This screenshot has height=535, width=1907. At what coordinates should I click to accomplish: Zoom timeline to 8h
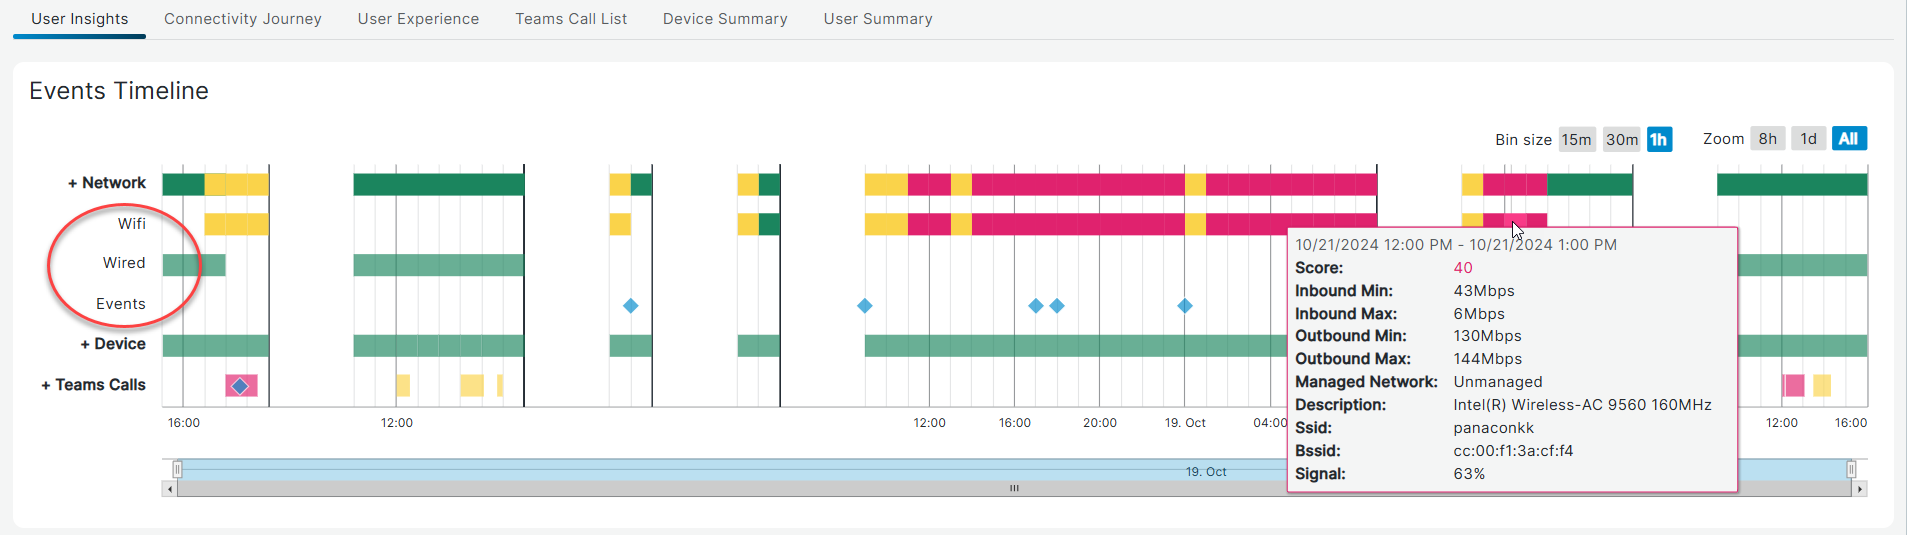tap(1767, 139)
